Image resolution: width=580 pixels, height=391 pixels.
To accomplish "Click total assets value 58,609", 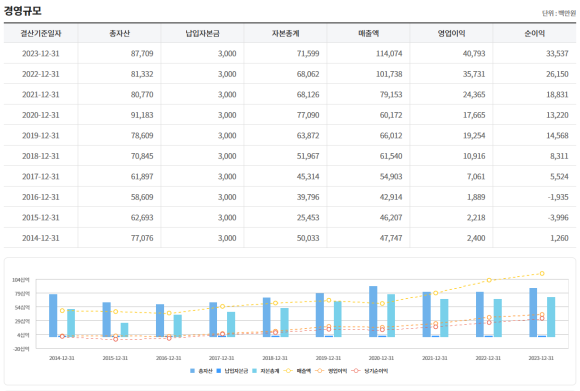I will 142,197.
